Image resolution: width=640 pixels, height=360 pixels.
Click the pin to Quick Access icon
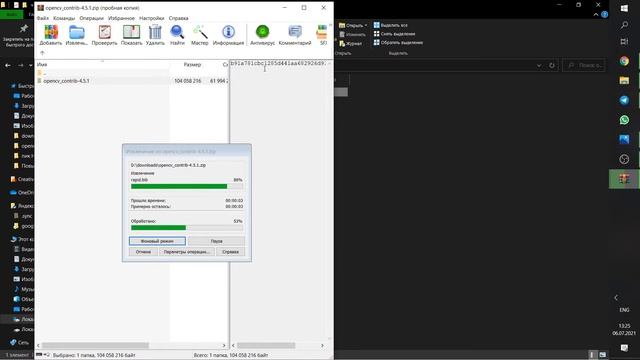23,29
